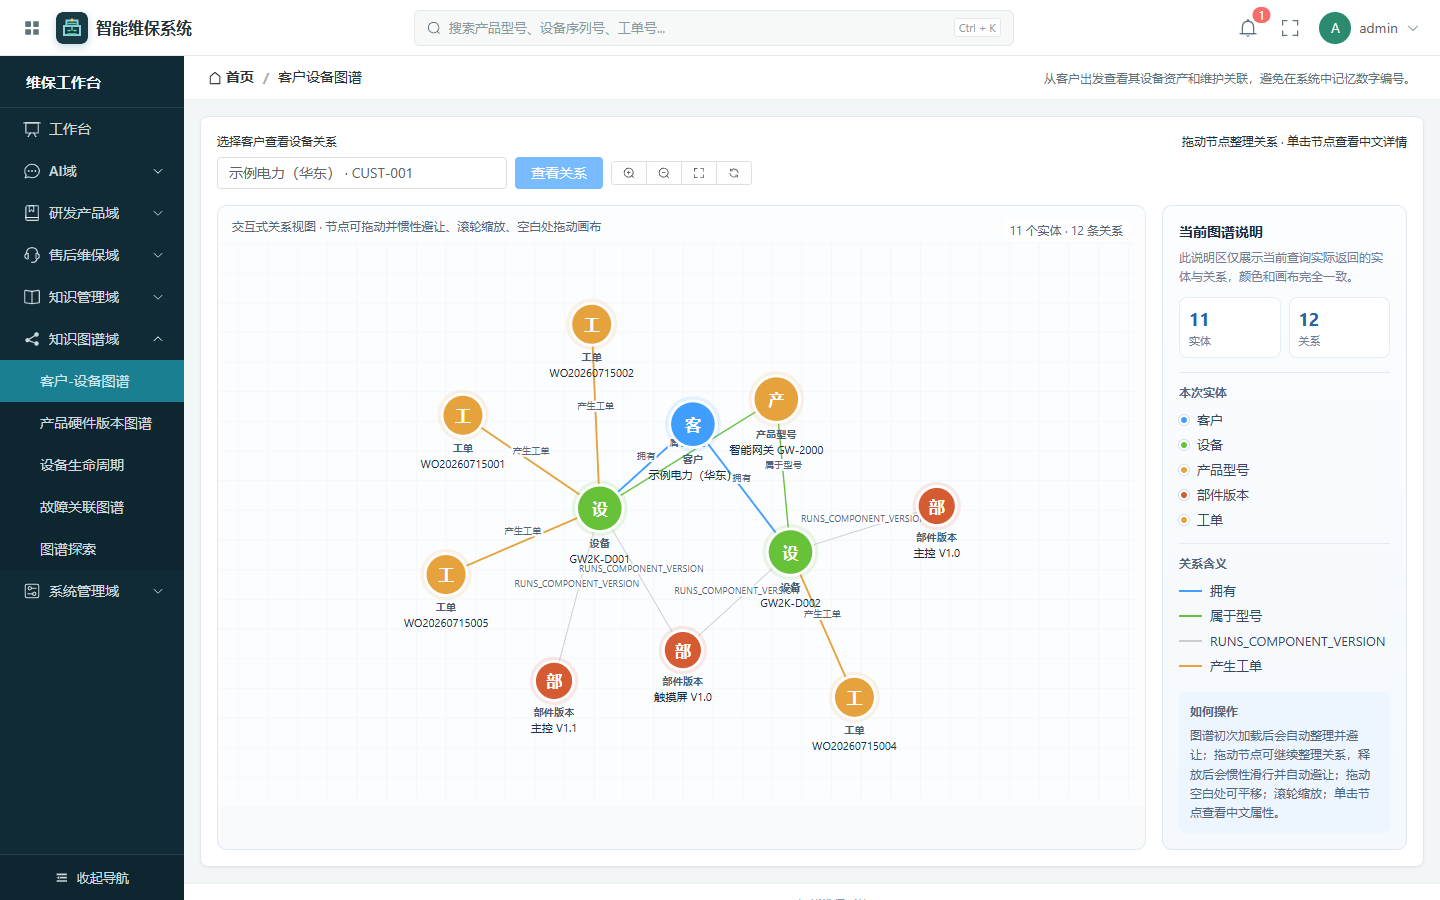This screenshot has height=900, width=1440.
Task: Select 客户-设备图谱 menu item
Action: point(92,381)
